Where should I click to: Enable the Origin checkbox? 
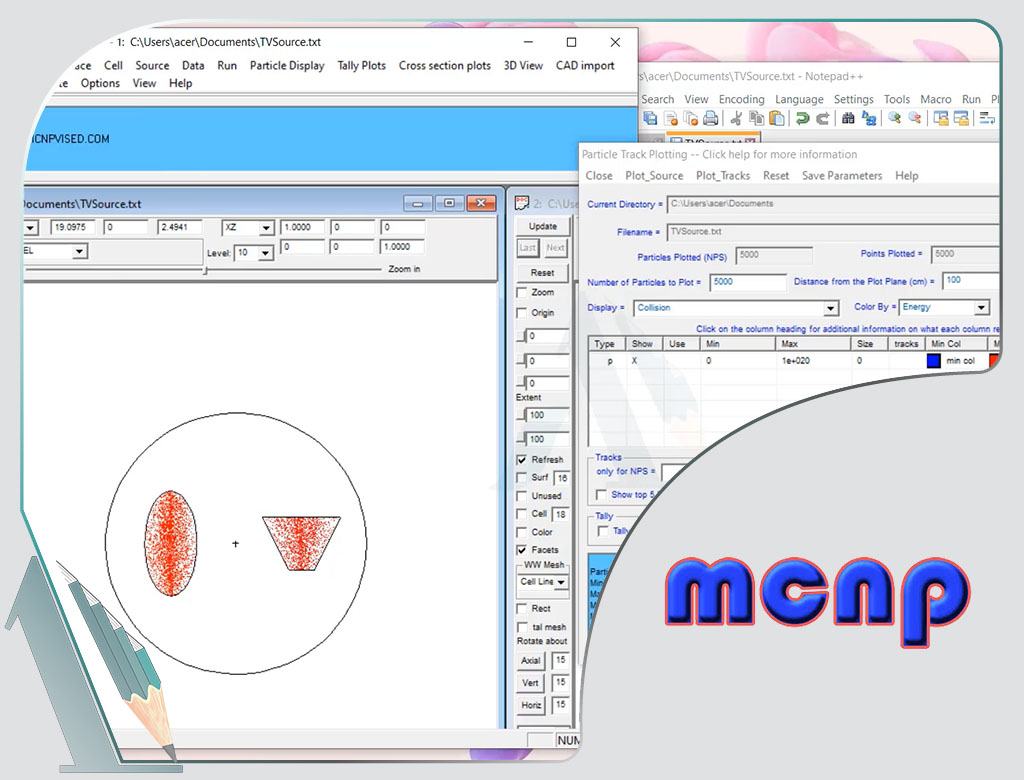(522, 313)
